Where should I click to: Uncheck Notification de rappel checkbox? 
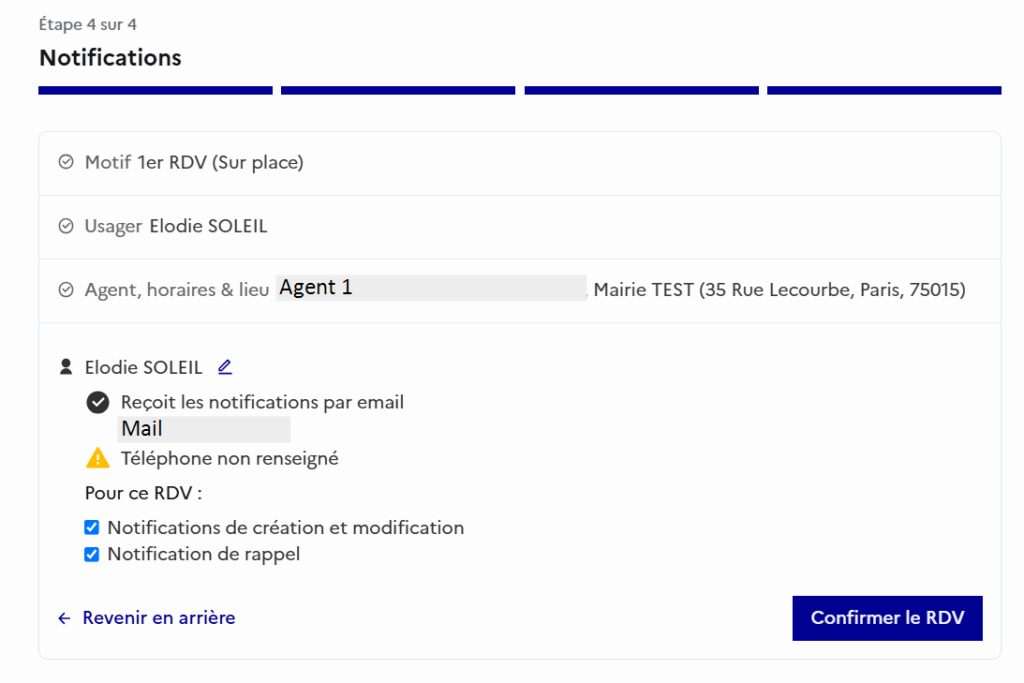(x=91, y=554)
